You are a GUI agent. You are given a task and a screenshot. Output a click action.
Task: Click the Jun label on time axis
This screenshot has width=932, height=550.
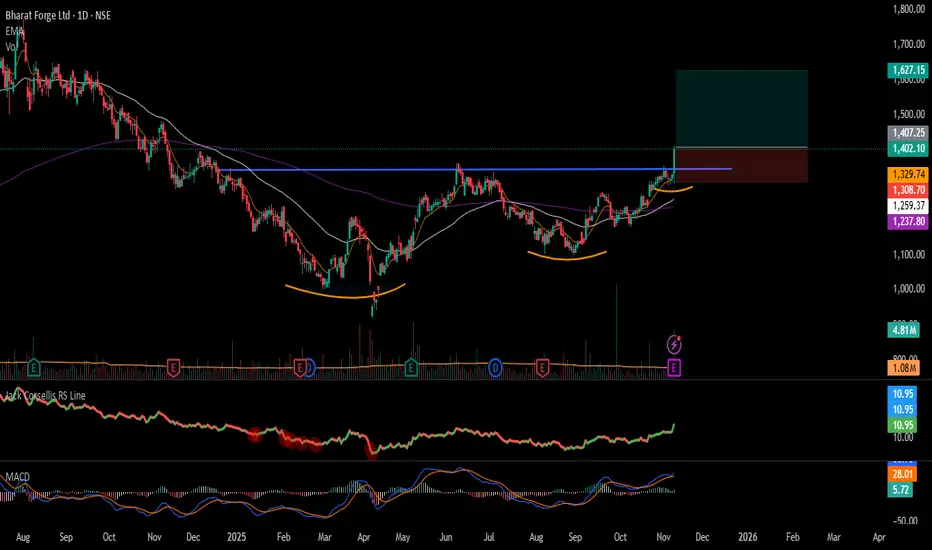[445, 537]
